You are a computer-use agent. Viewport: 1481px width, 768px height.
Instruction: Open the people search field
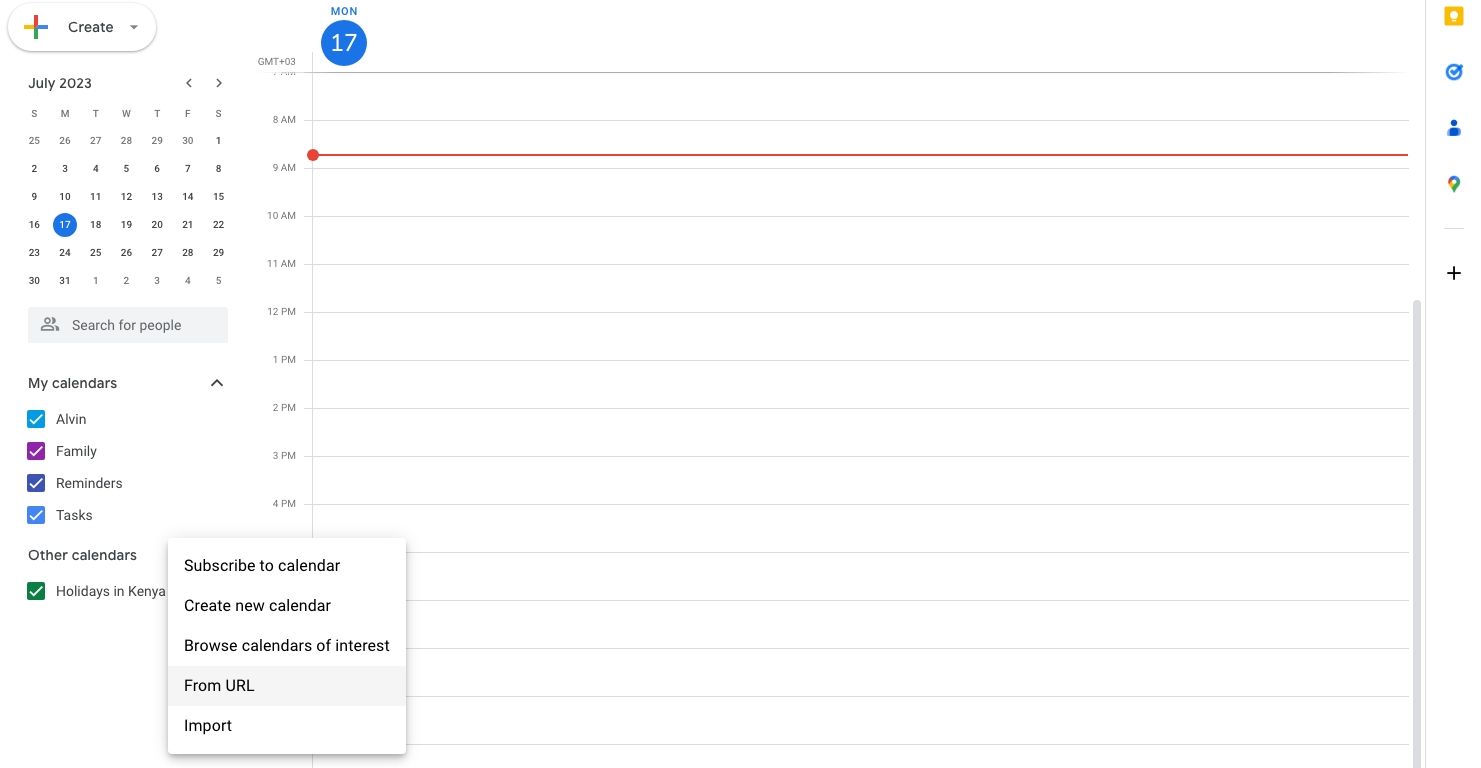coord(127,324)
